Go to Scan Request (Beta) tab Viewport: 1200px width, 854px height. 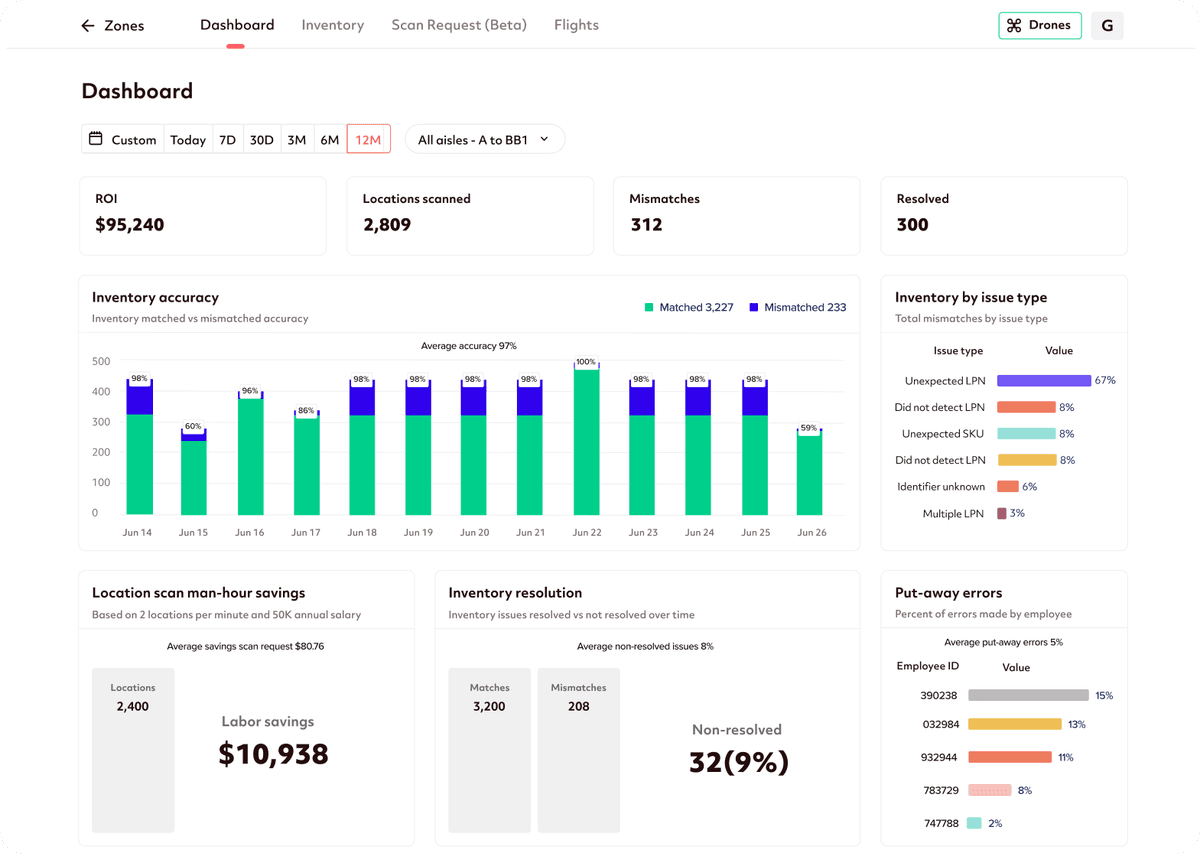[459, 25]
